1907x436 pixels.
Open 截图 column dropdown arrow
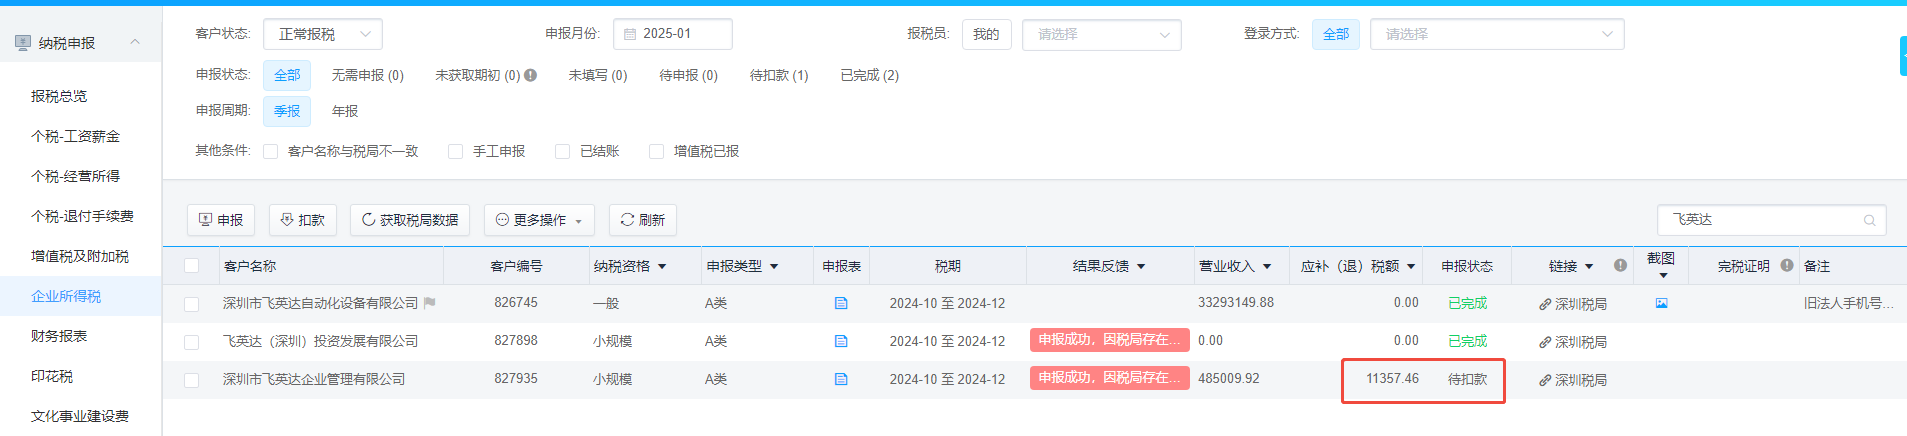pyautogui.click(x=1663, y=275)
